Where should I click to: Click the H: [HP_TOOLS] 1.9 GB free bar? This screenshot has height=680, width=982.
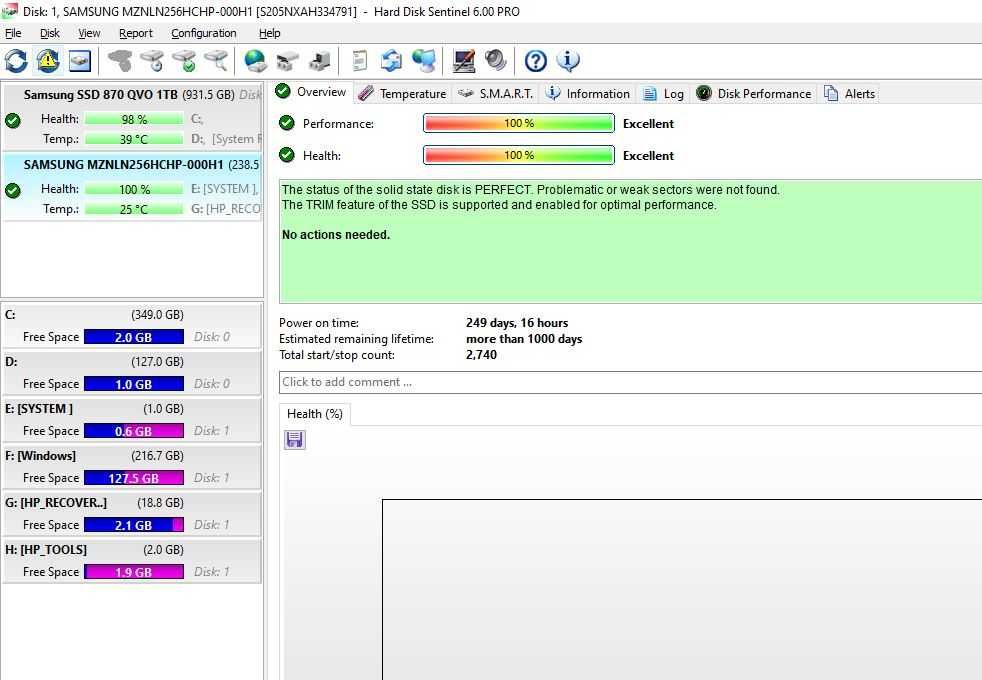pyautogui.click(x=133, y=572)
